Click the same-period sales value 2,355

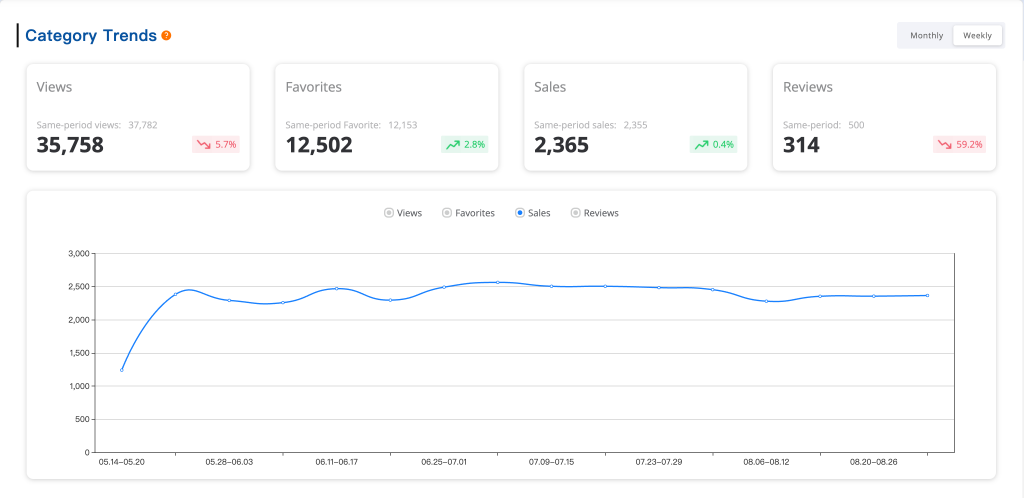pyautogui.click(x=635, y=125)
